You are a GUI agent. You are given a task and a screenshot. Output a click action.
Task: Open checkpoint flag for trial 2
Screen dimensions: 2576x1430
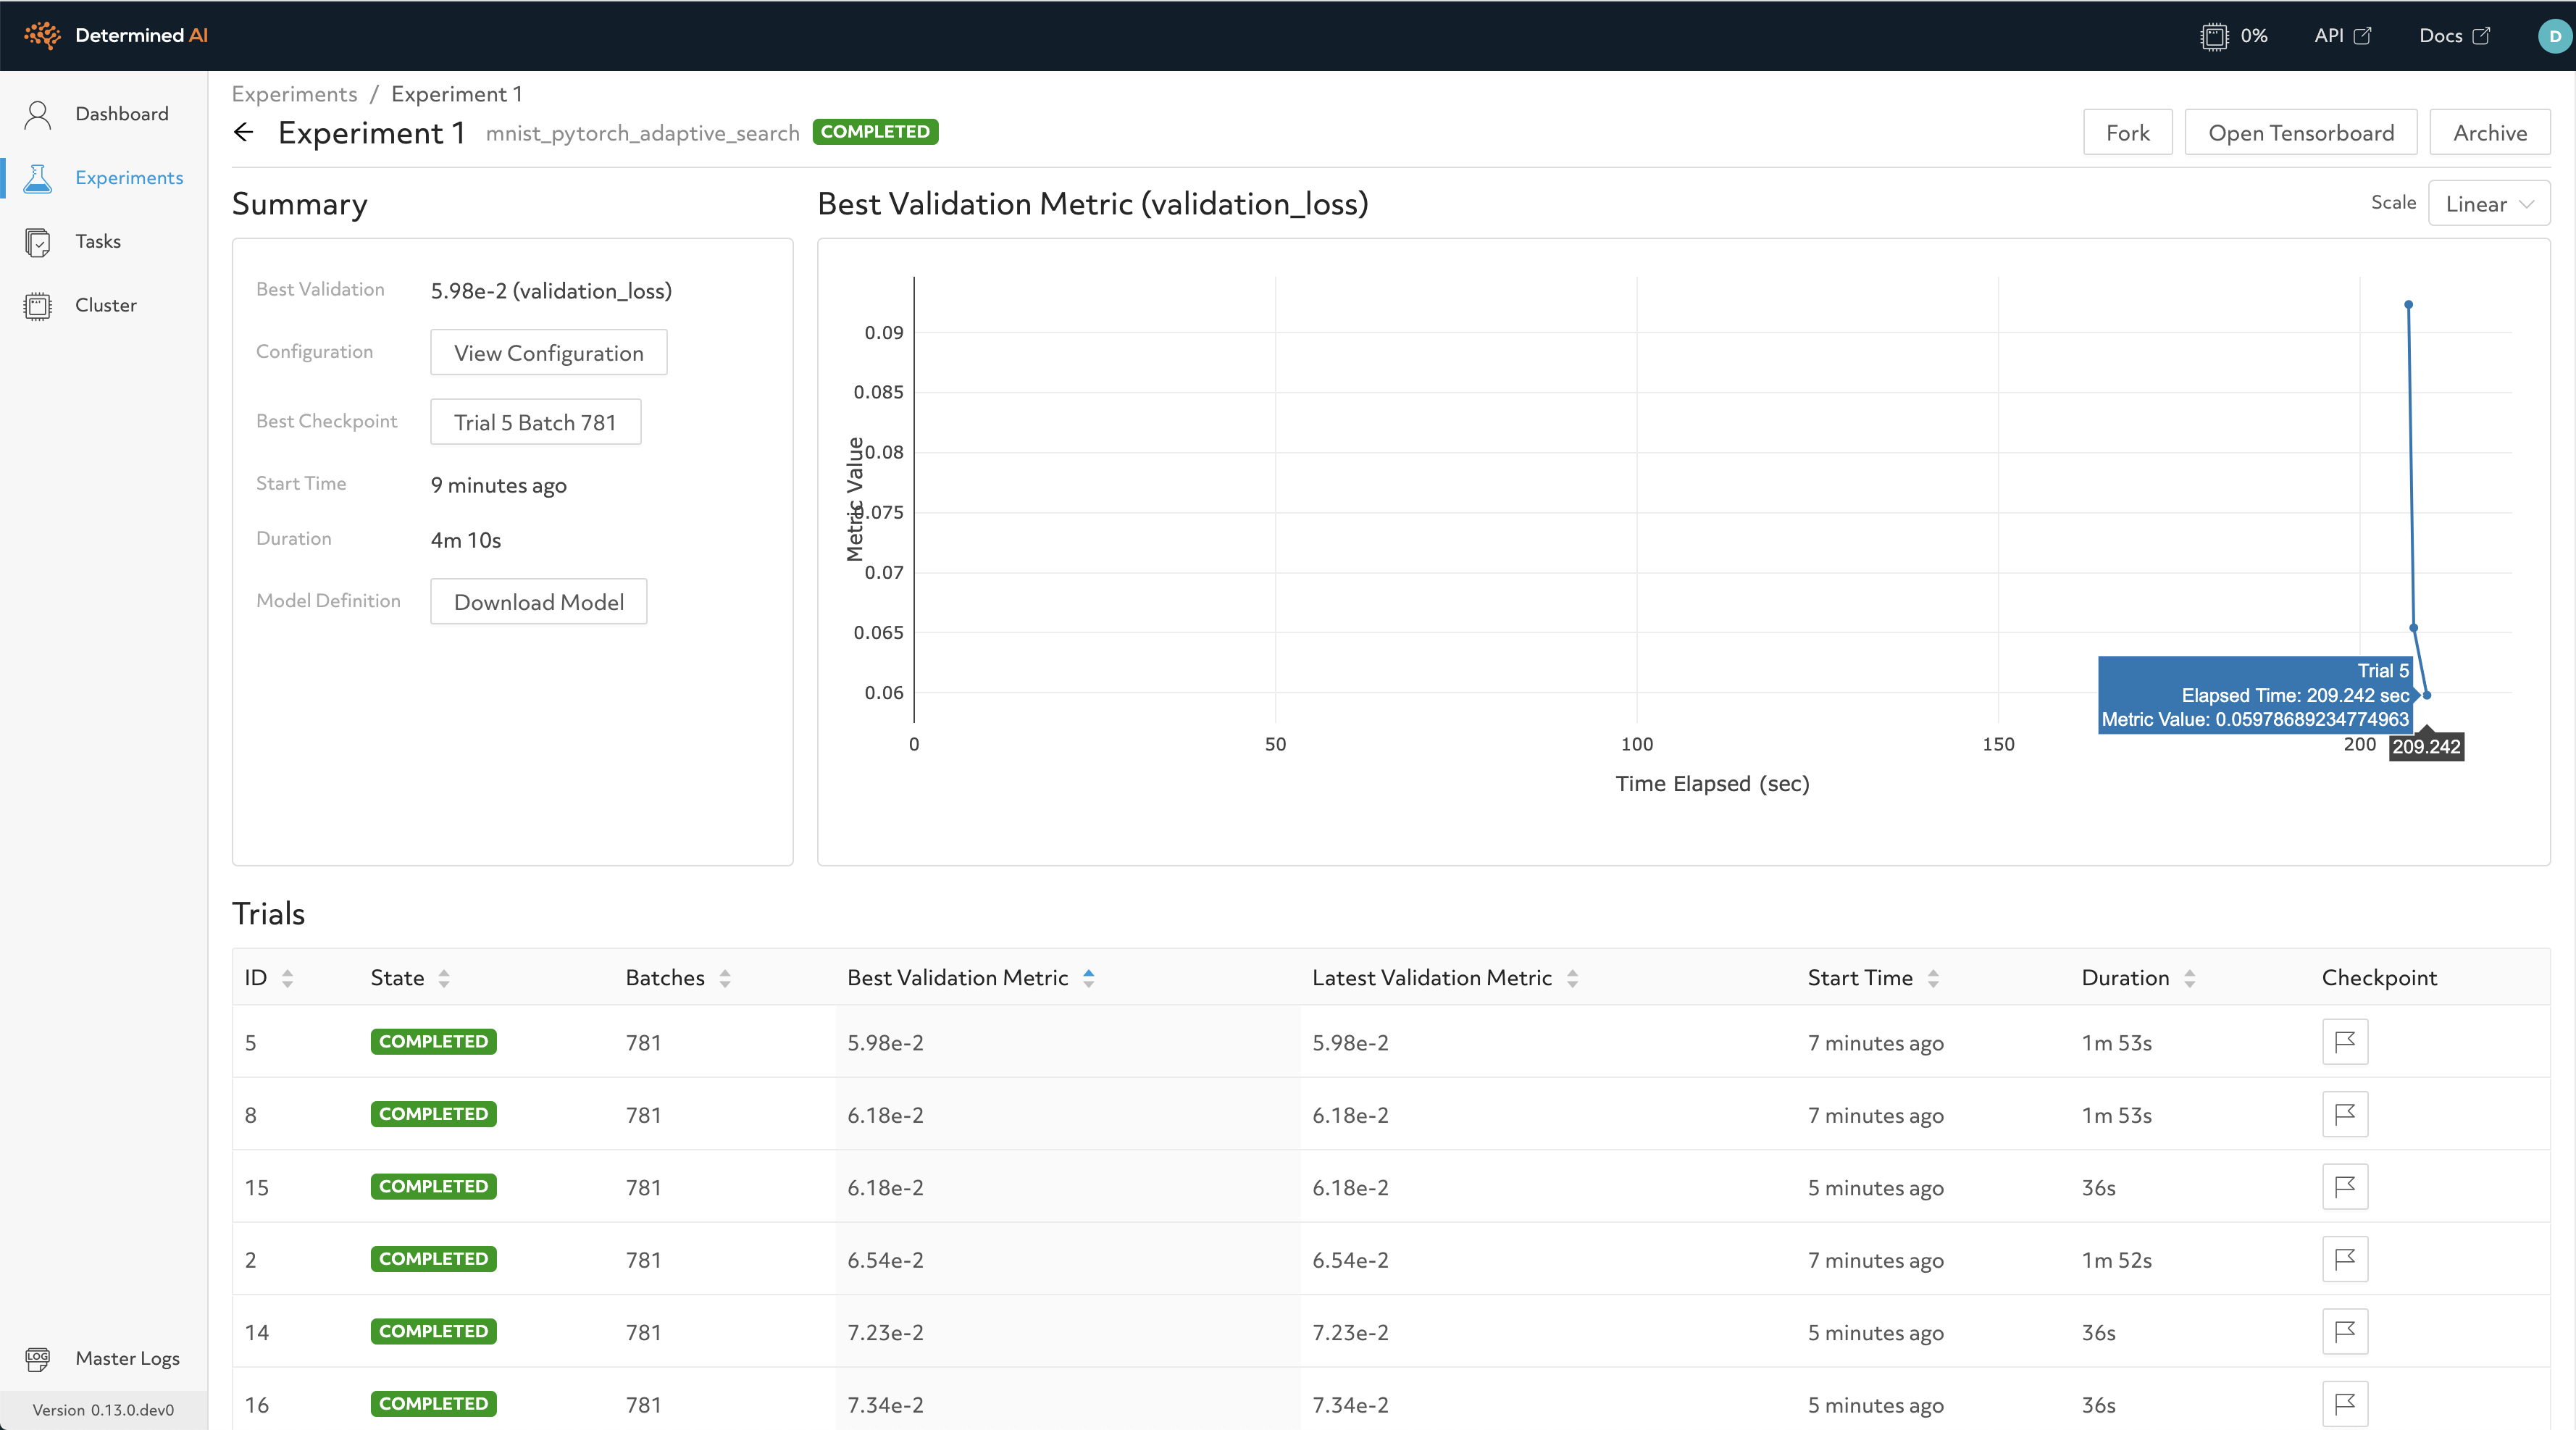2344,1259
